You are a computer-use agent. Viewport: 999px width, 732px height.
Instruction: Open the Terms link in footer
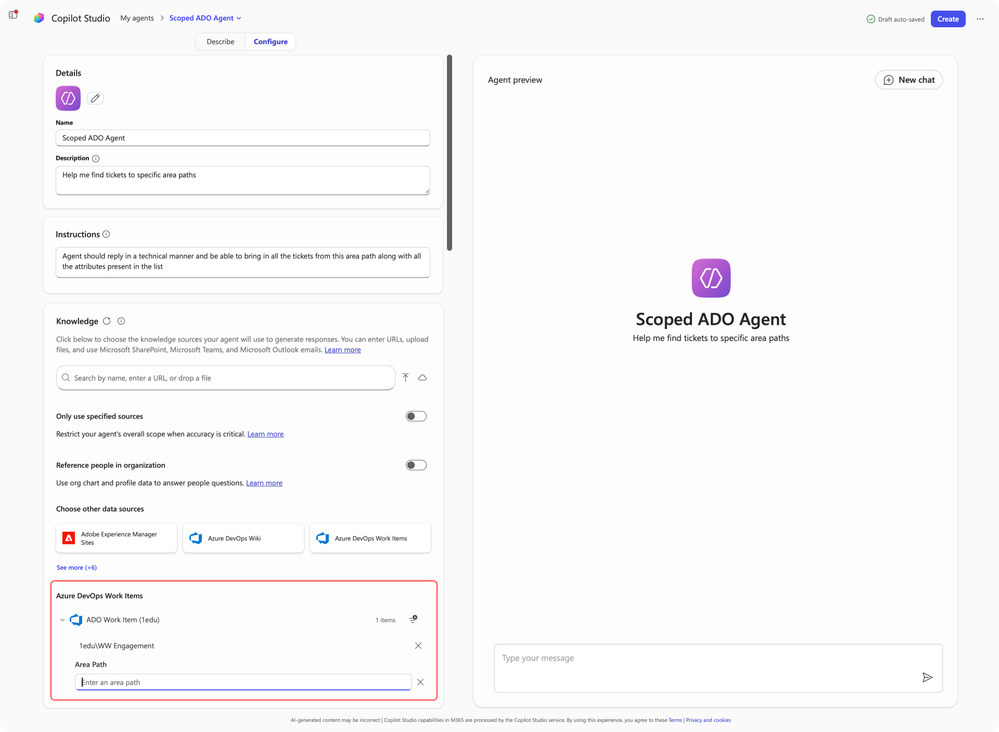675,721
